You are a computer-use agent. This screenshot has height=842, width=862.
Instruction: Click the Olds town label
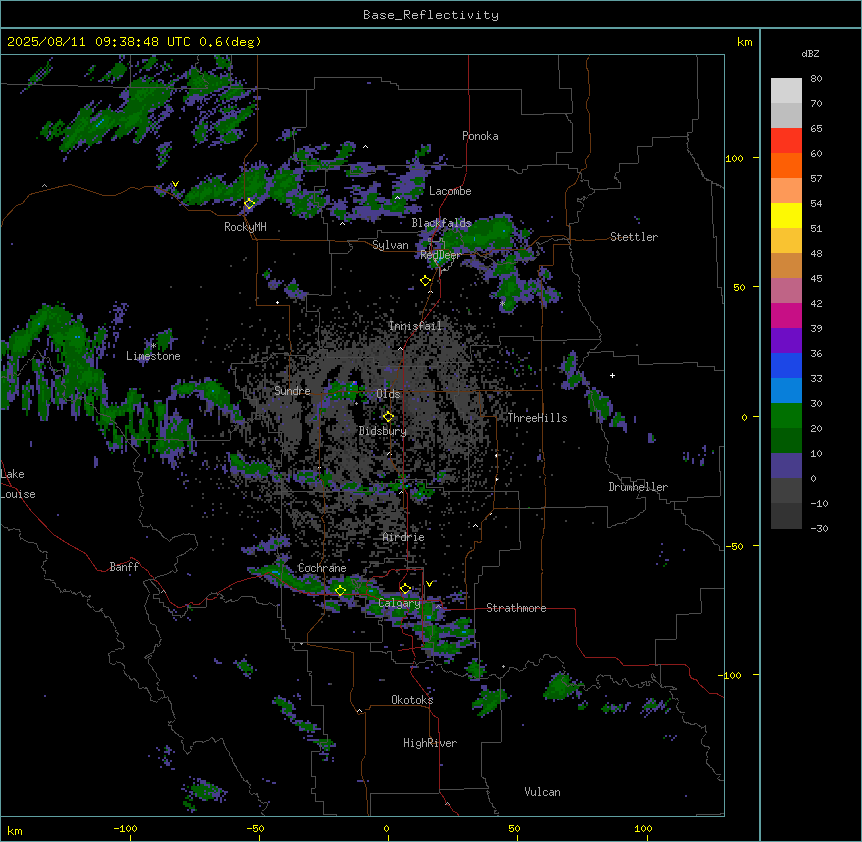coord(388,394)
